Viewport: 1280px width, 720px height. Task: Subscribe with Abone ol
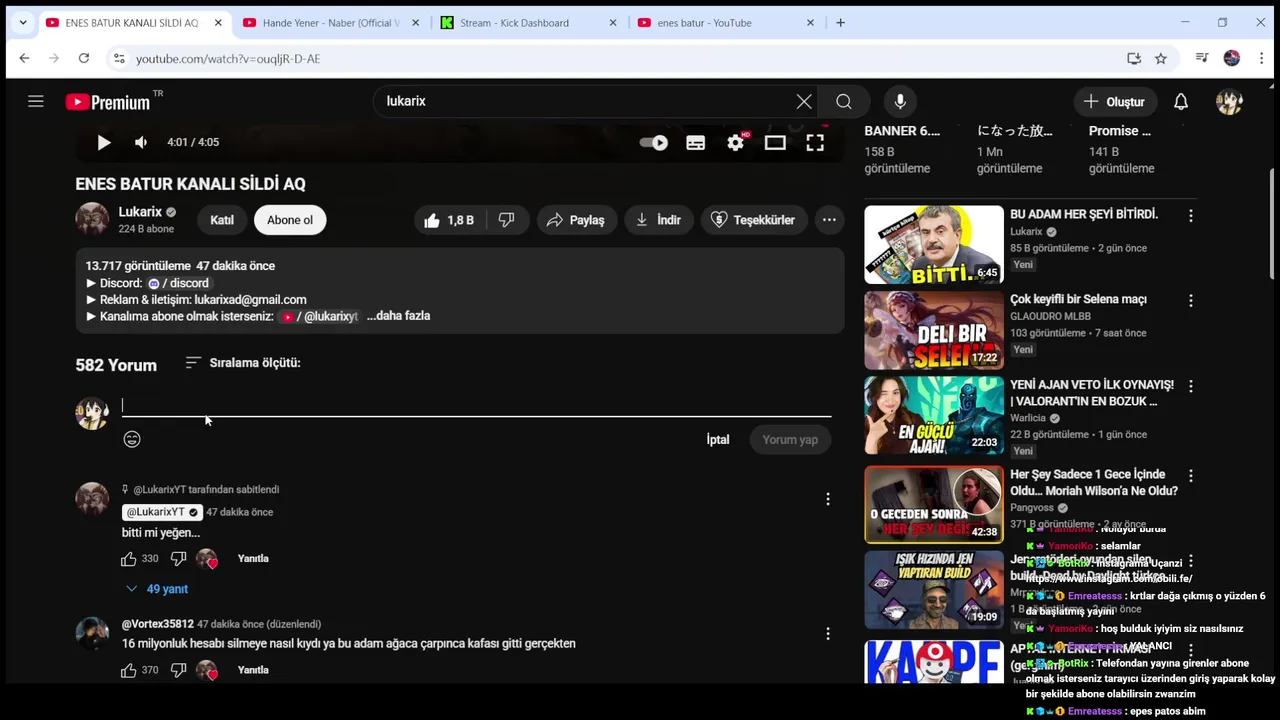point(290,220)
